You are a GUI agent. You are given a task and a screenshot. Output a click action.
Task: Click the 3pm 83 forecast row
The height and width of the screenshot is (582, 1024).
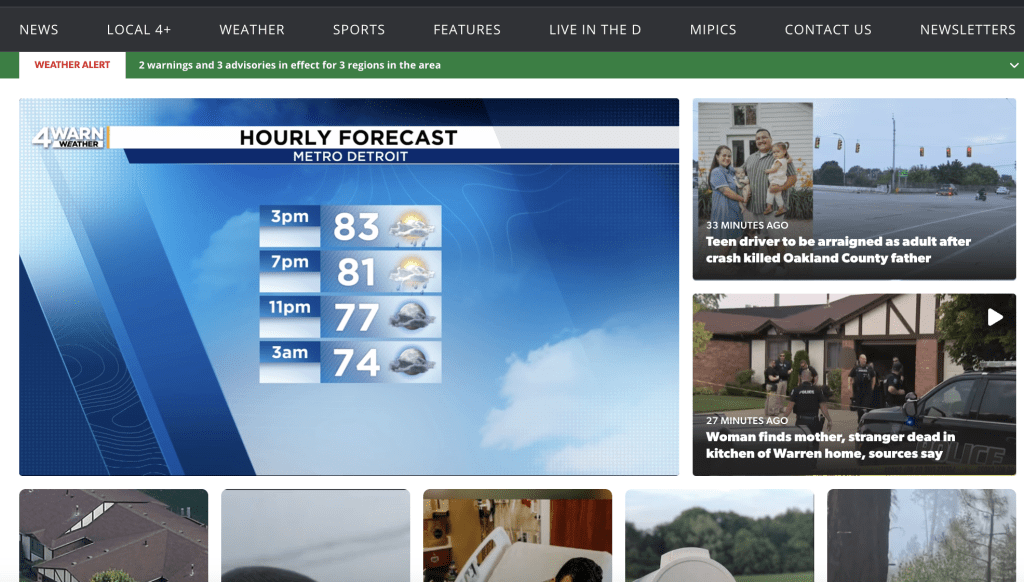click(x=350, y=226)
